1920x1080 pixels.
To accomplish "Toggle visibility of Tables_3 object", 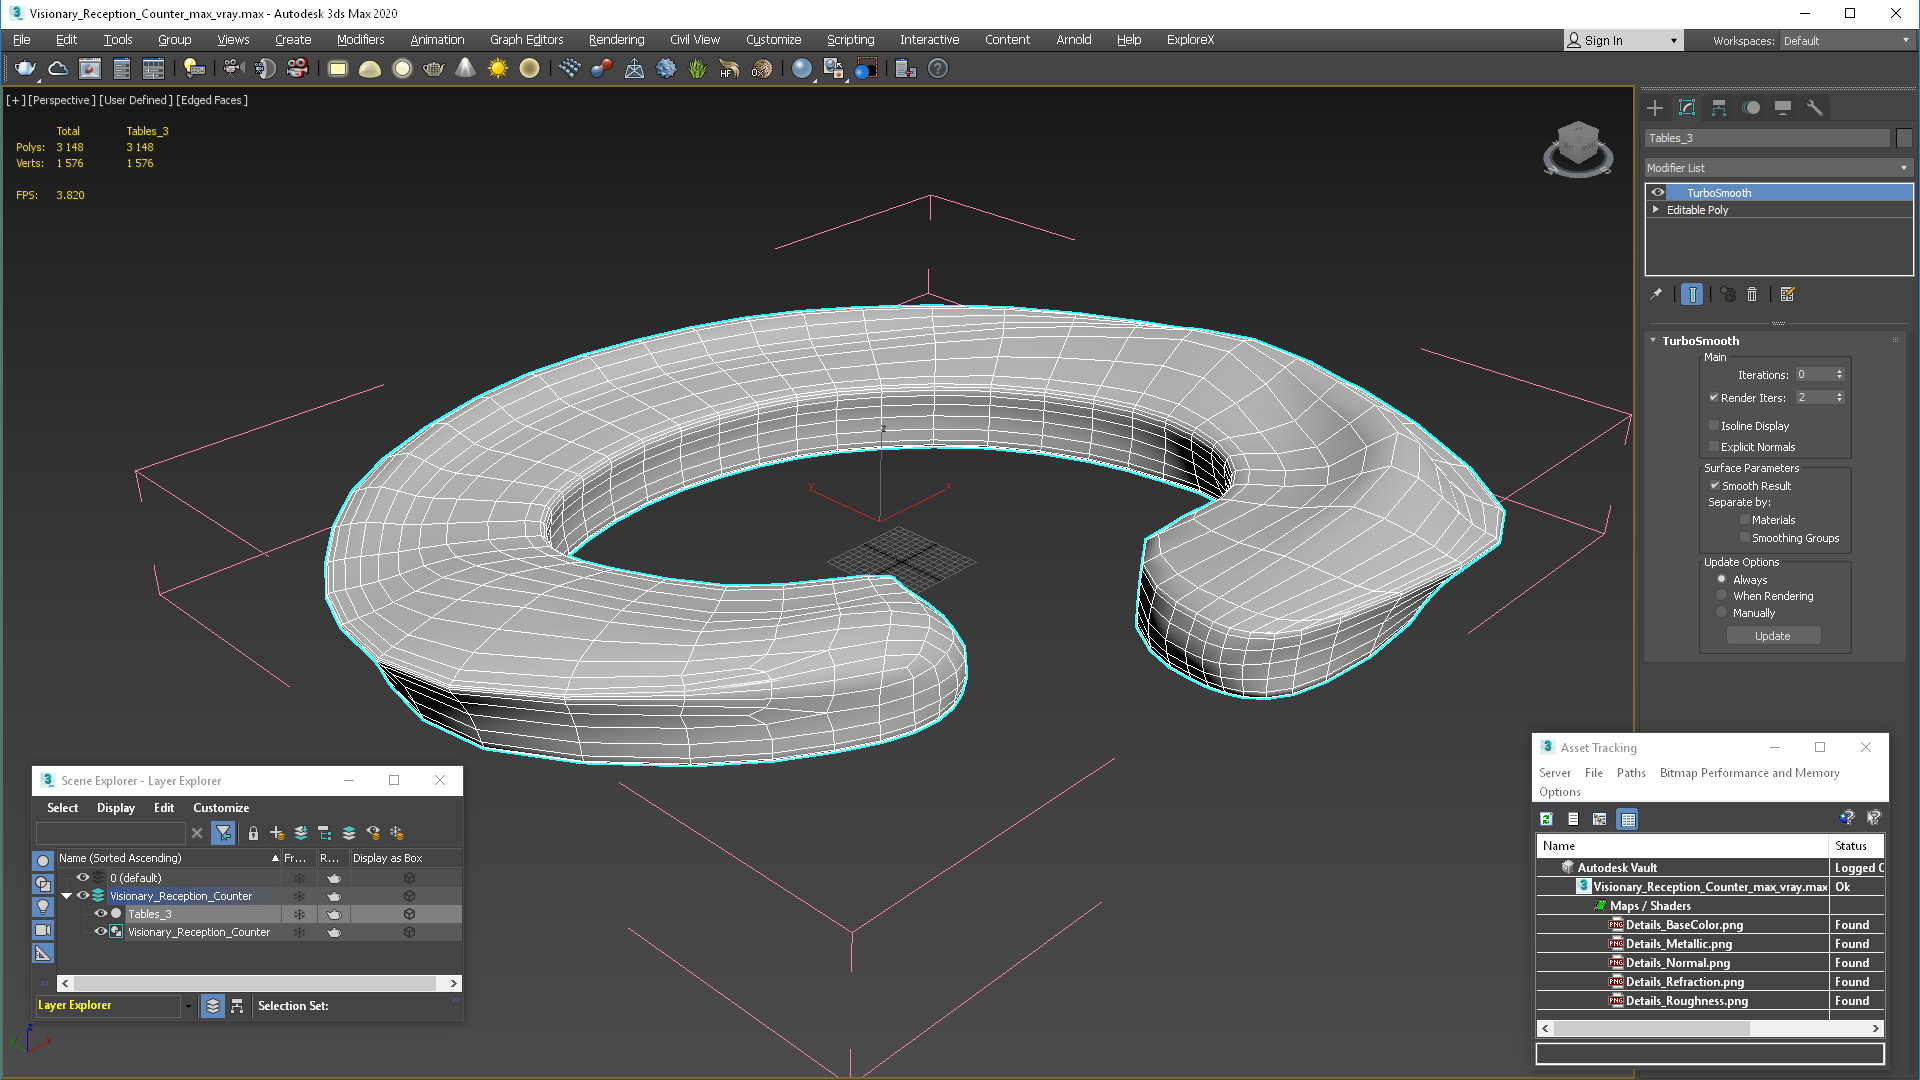I will point(99,914).
